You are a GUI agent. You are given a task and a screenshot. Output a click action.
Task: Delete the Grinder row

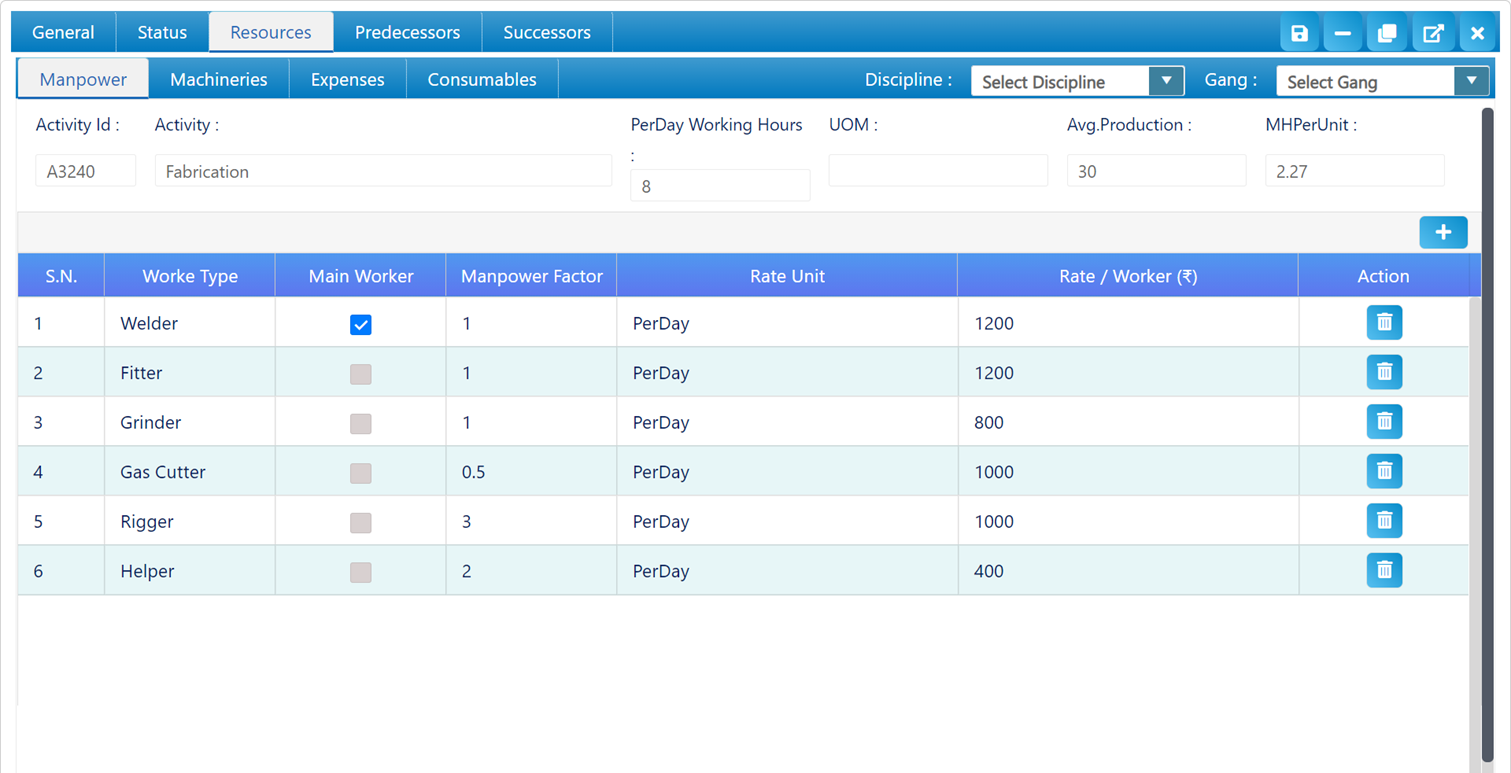click(1384, 421)
